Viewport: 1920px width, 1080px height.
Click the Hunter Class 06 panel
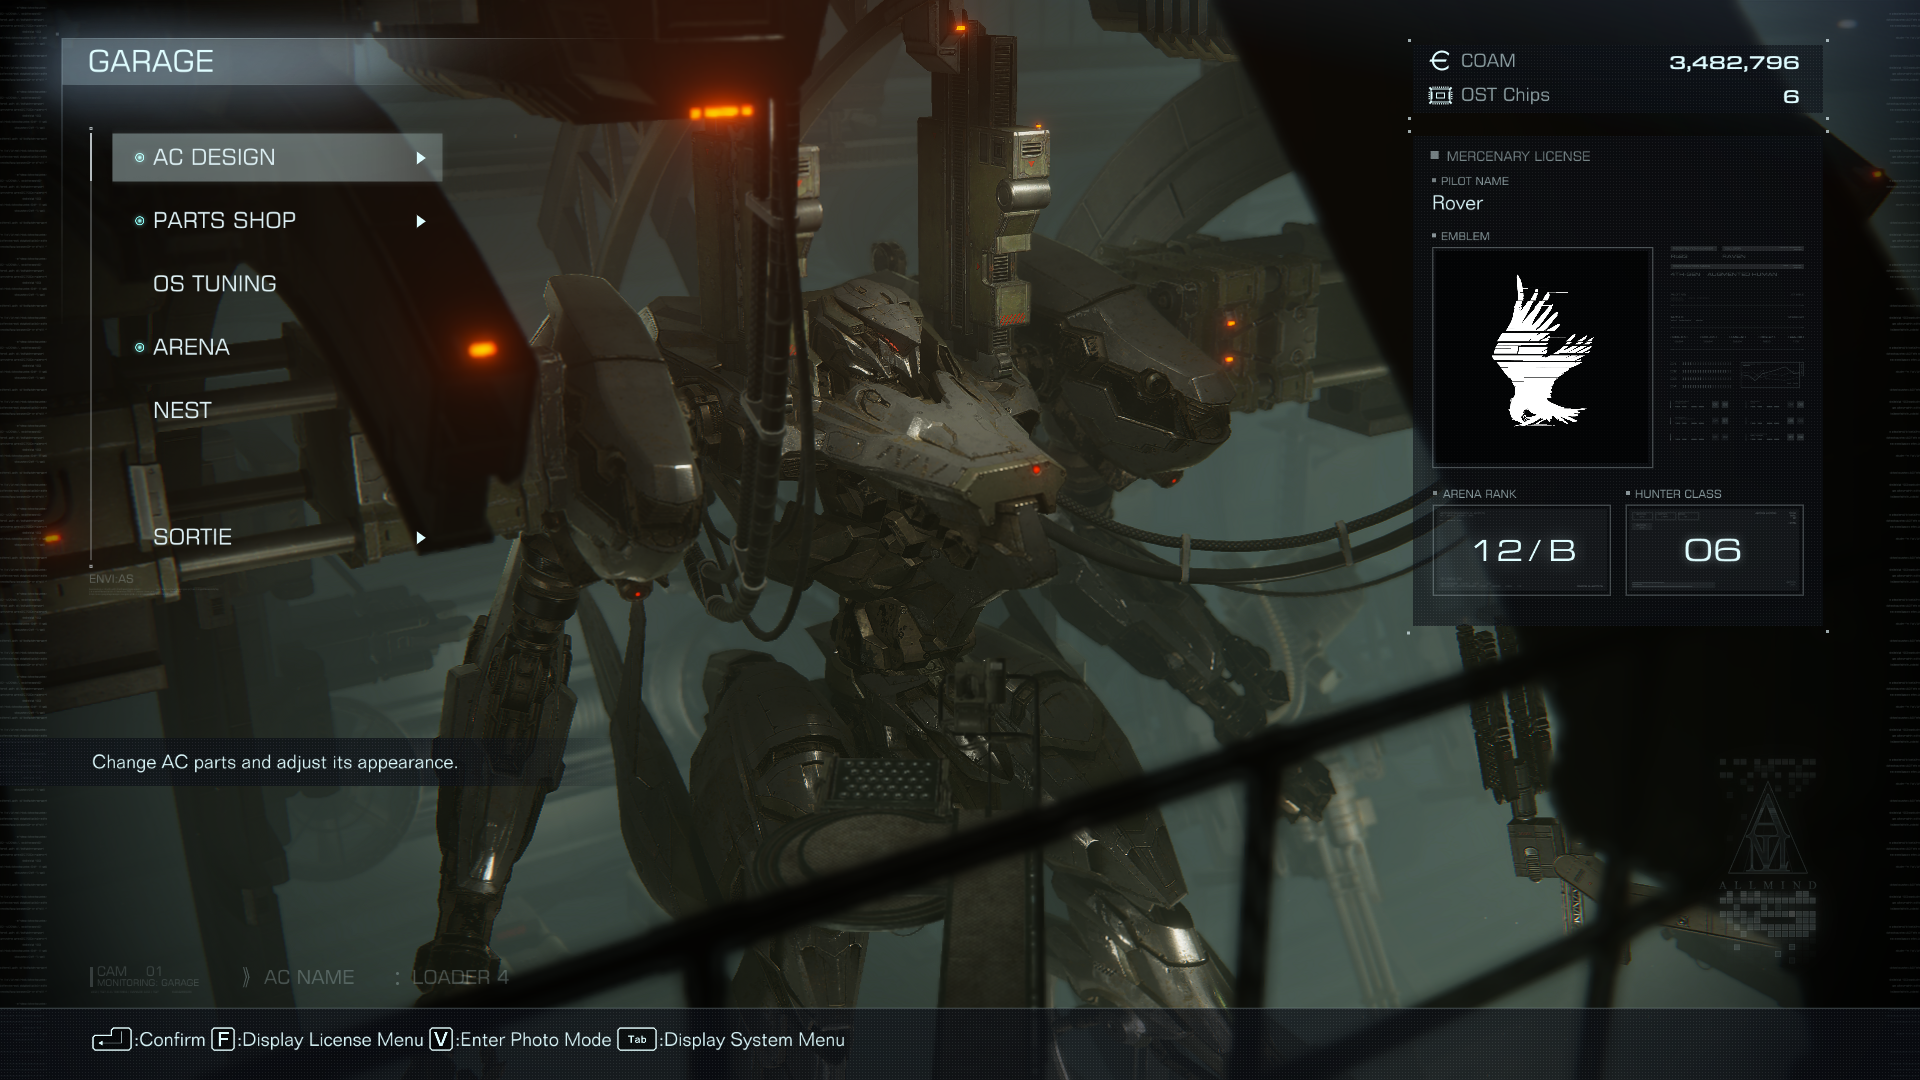(1713, 550)
